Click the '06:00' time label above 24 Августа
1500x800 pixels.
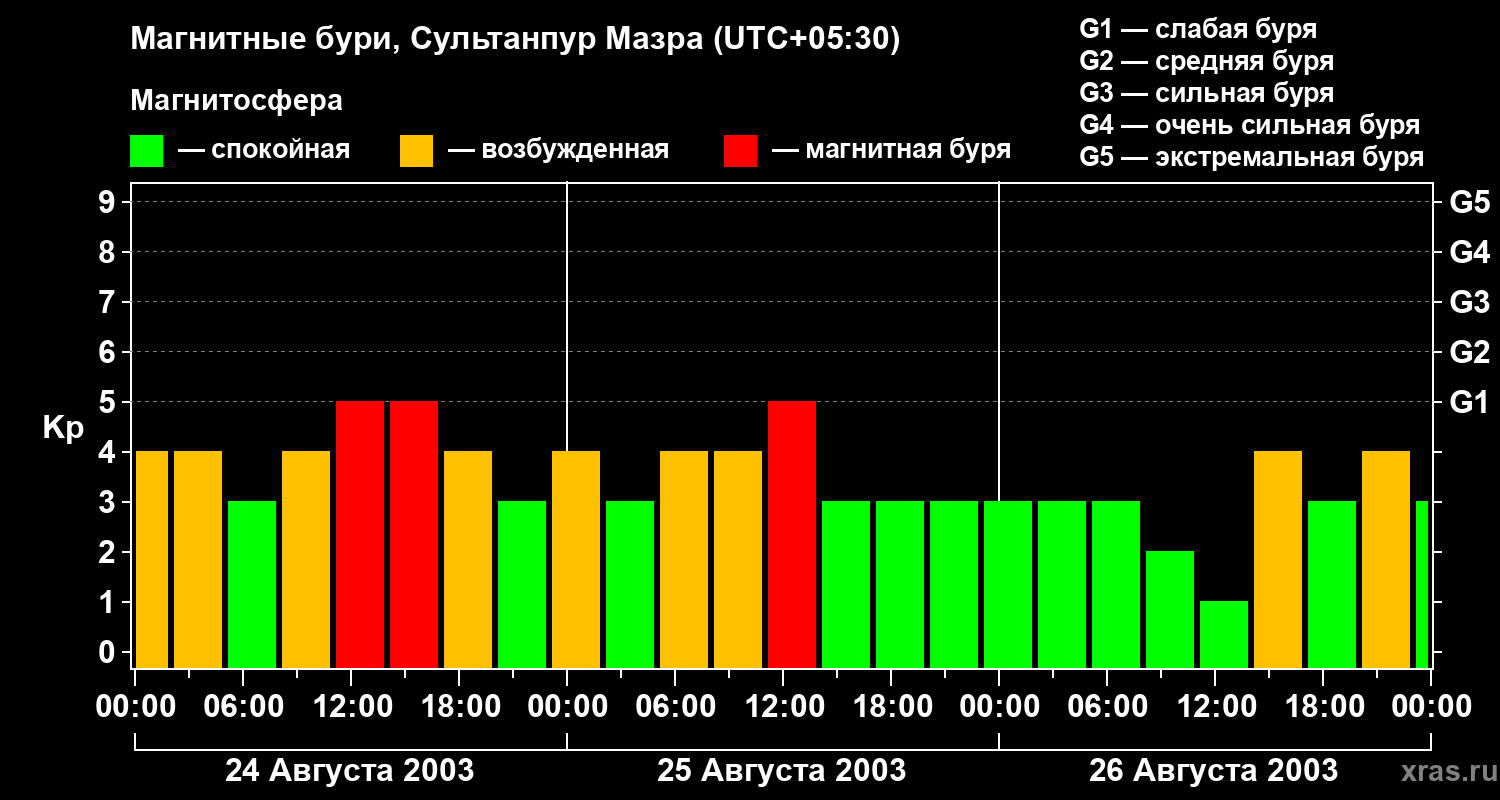(243, 707)
